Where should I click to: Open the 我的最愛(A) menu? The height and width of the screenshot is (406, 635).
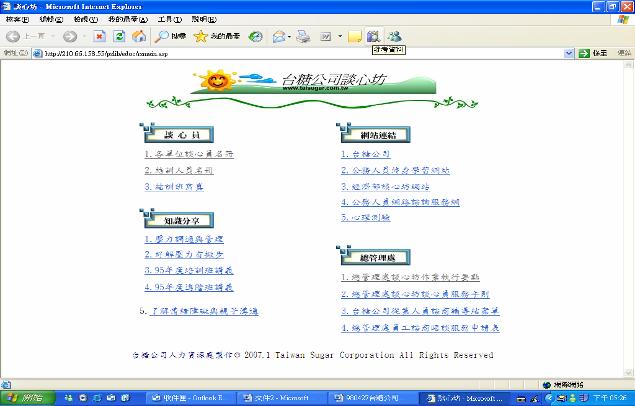(128, 19)
